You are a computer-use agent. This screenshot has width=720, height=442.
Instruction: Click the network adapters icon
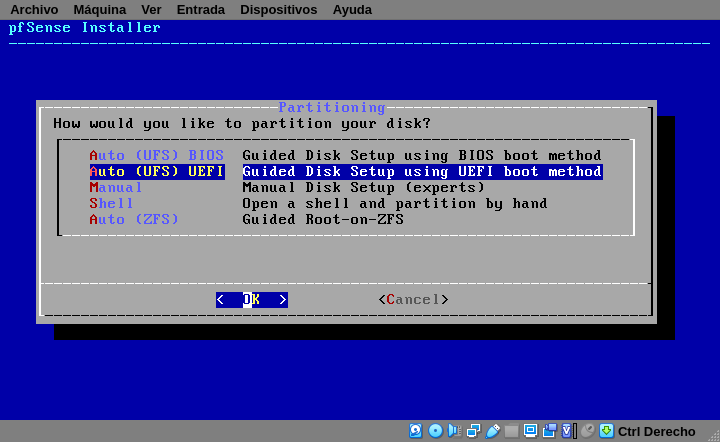pos(473,431)
